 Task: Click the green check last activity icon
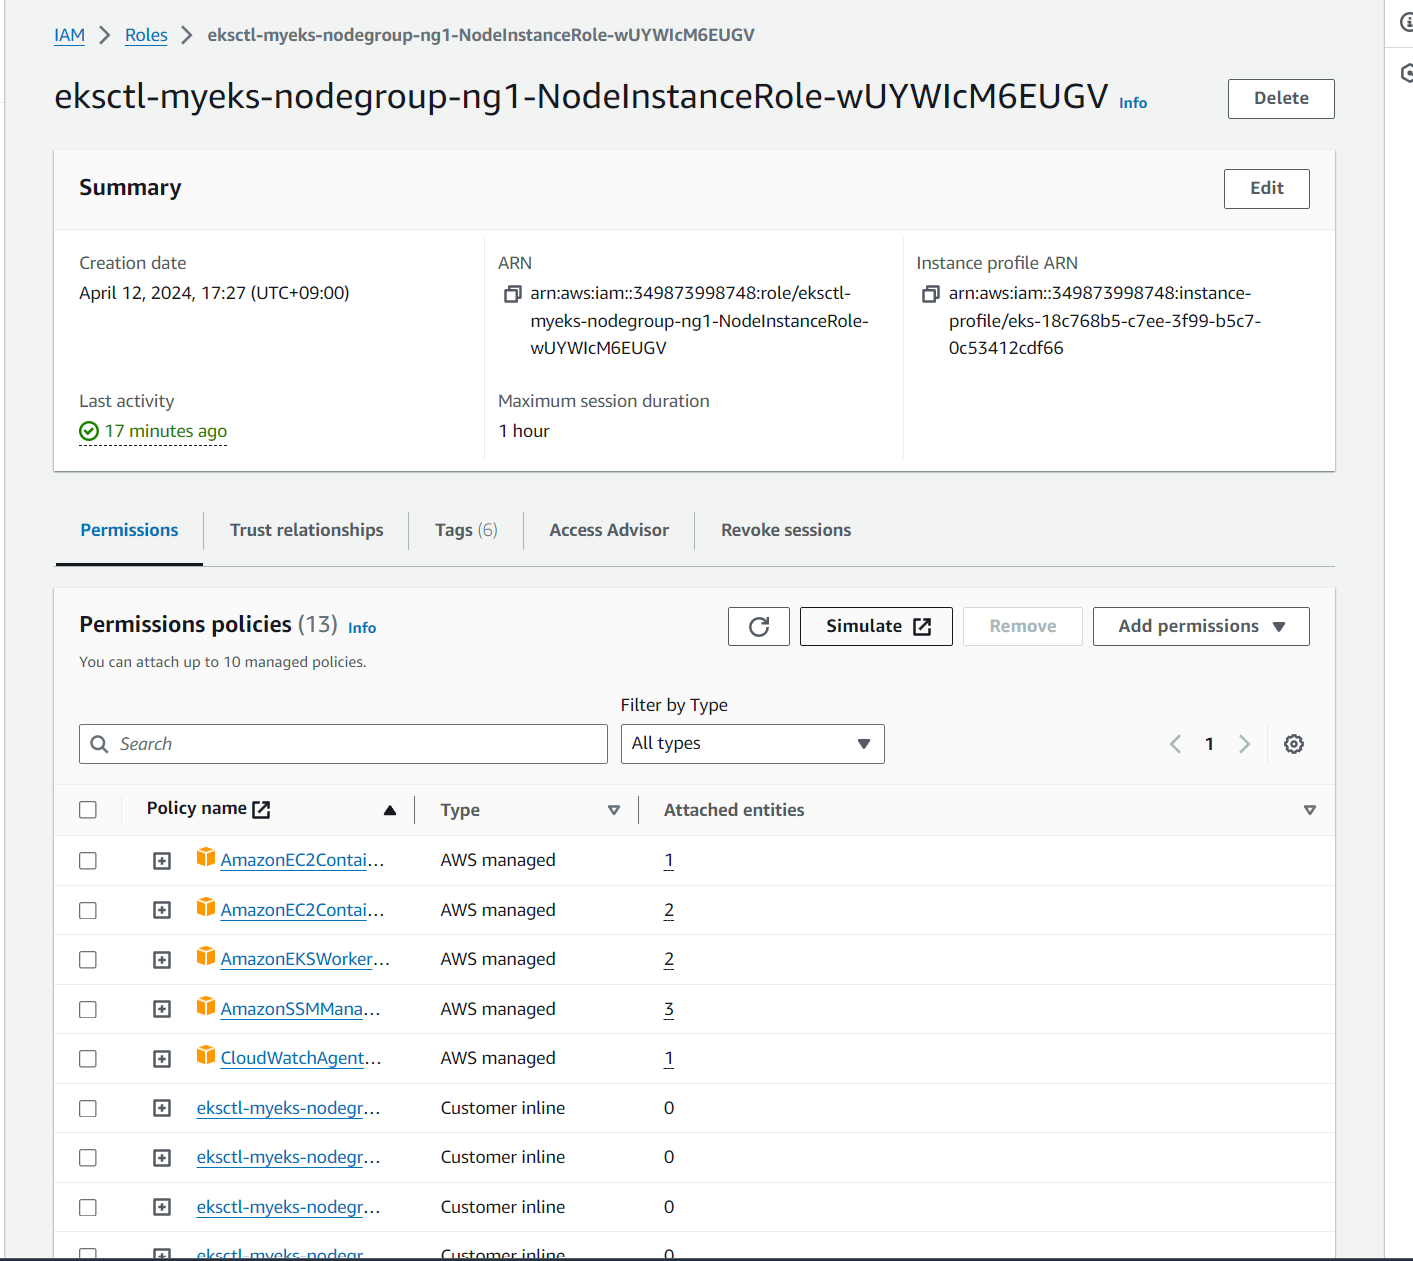pos(89,431)
